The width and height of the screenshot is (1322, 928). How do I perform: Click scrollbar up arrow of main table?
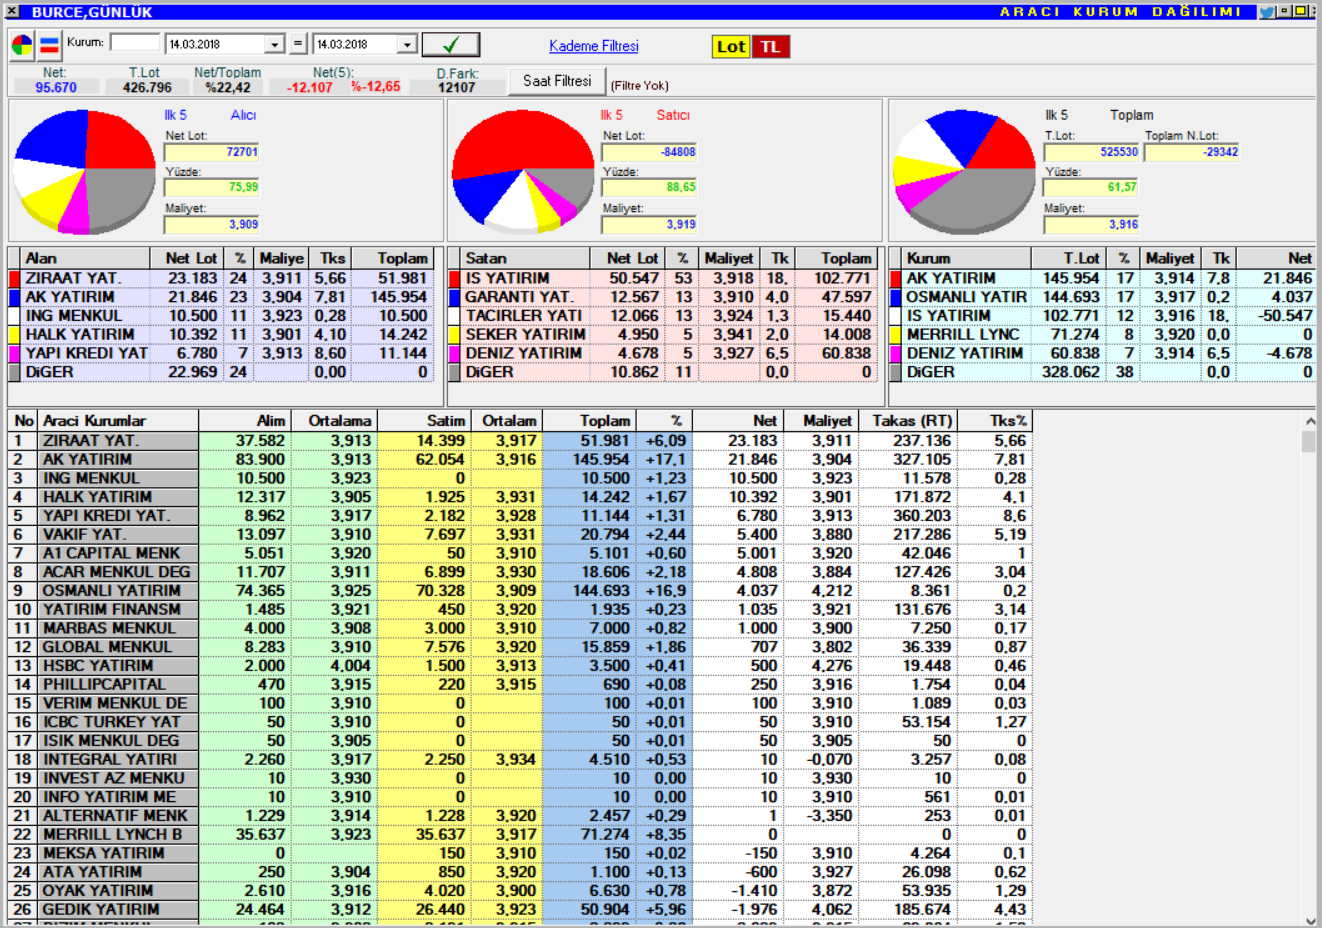[x=1309, y=420]
